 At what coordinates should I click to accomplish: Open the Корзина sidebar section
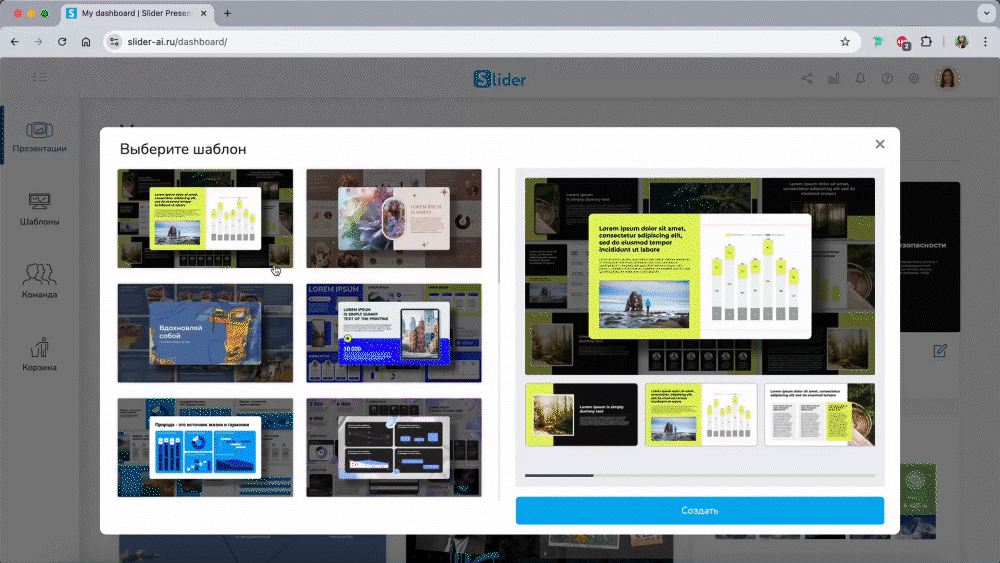(x=39, y=355)
